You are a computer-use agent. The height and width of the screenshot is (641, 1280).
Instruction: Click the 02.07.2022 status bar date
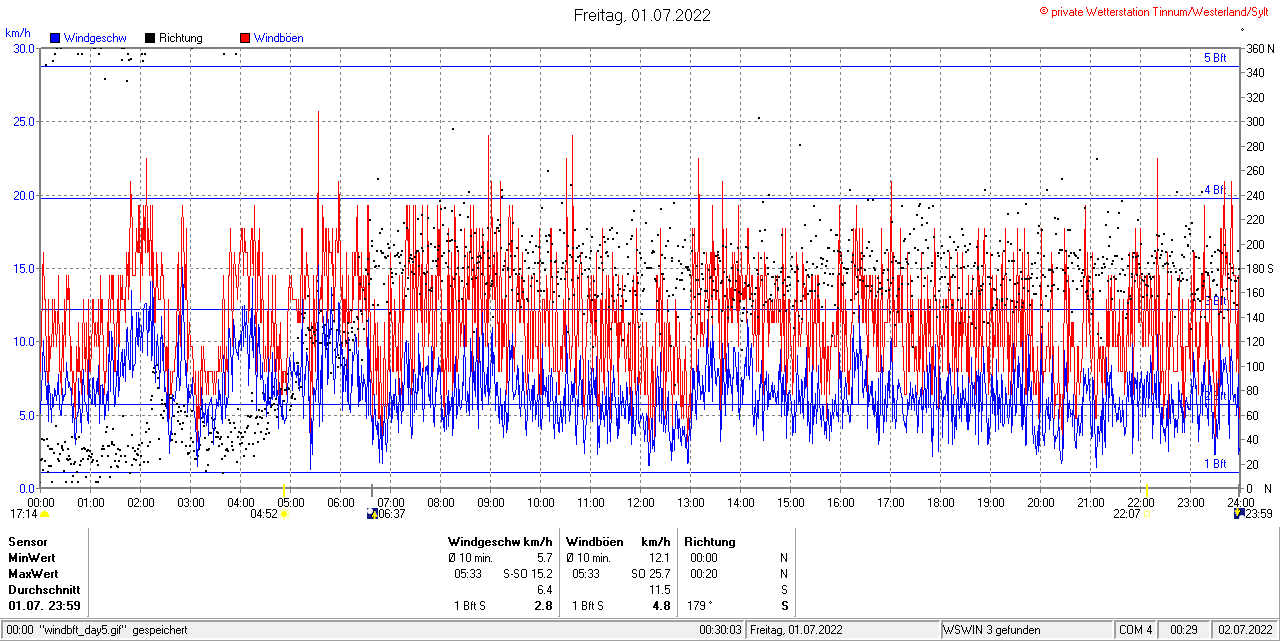click(x=1244, y=630)
